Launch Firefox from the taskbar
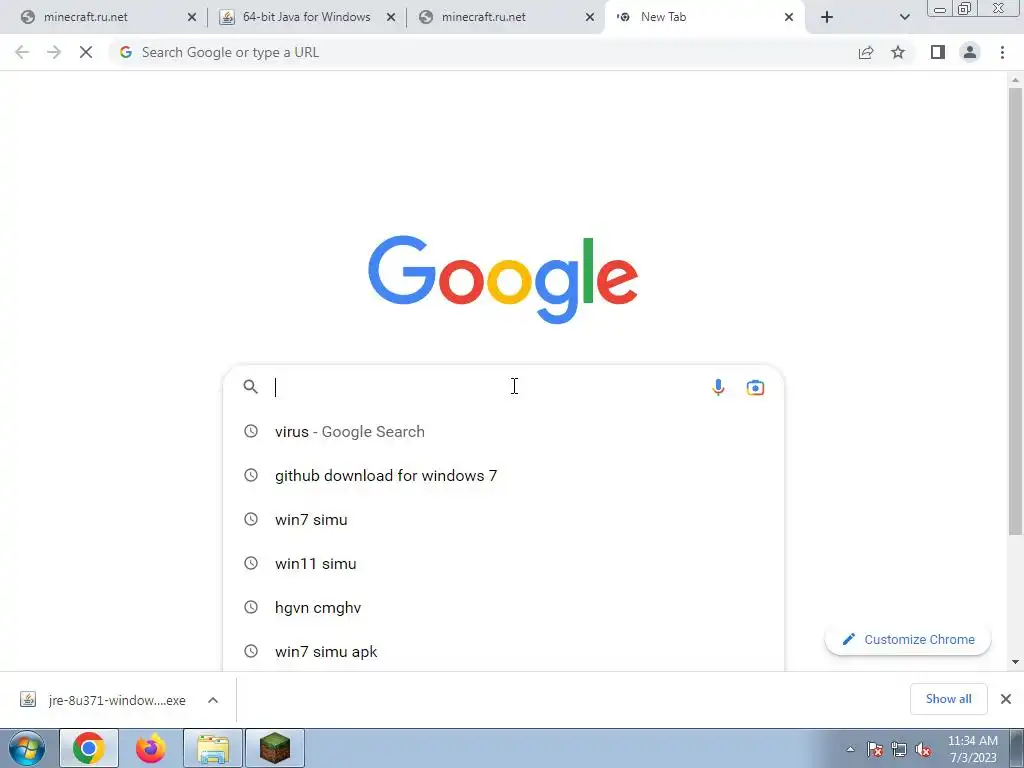The height and width of the screenshot is (768, 1024). click(150, 748)
